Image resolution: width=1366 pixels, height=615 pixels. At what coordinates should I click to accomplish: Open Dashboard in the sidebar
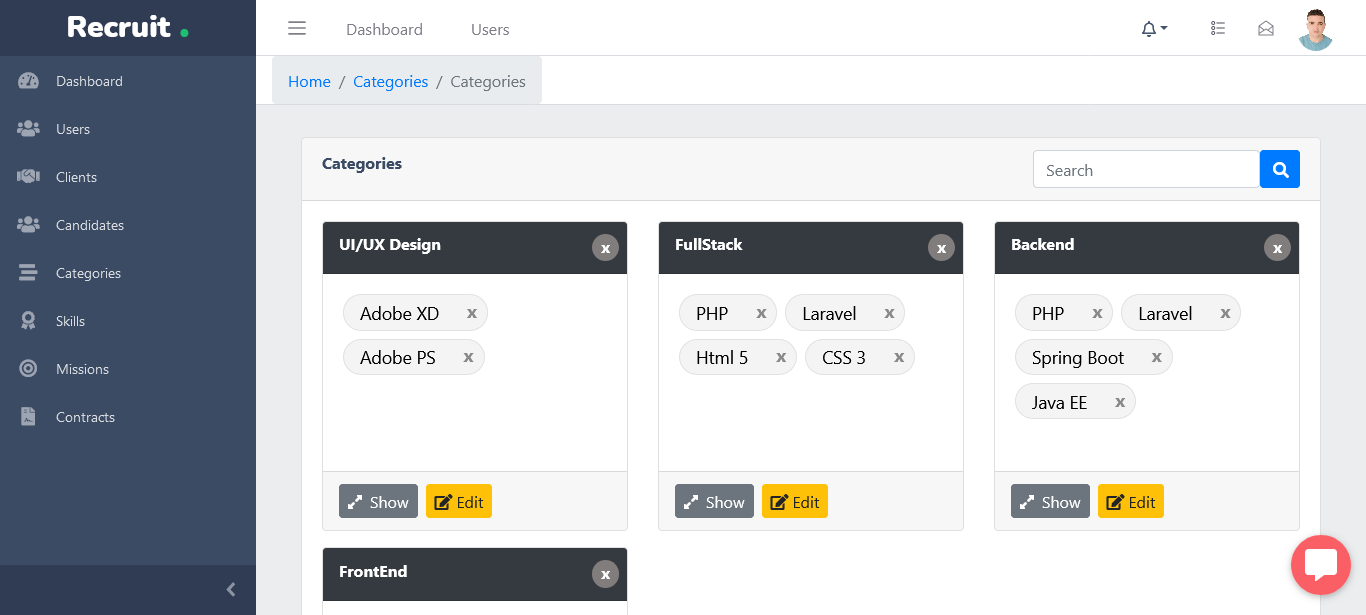coord(128,81)
